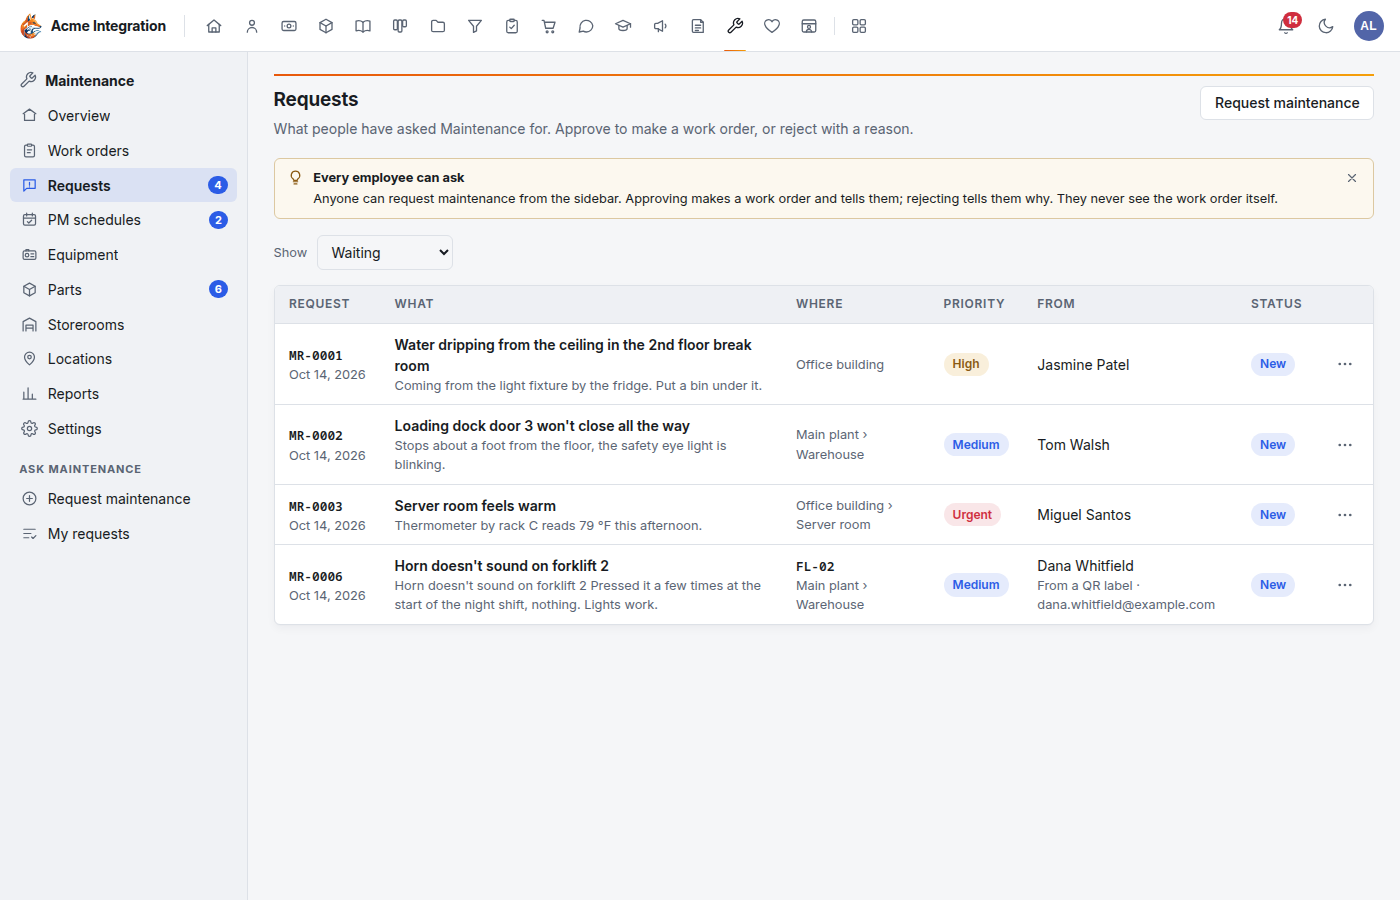Viewport: 1400px width, 900px height.
Task: Click the wrench maintenance icon in top navigation
Action: (x=735, y=26)
